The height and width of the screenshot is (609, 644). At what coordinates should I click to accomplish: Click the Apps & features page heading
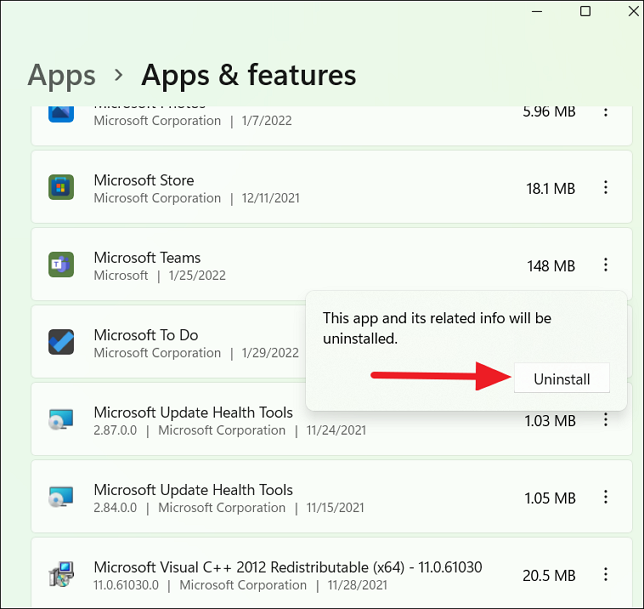click(x=248, y=75)
